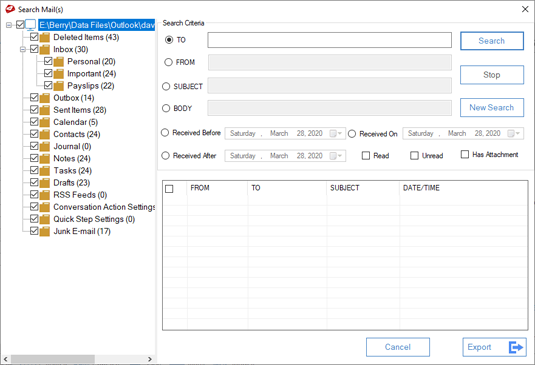
Task: Click the Drafts folder icon
Action: [45, 183]
